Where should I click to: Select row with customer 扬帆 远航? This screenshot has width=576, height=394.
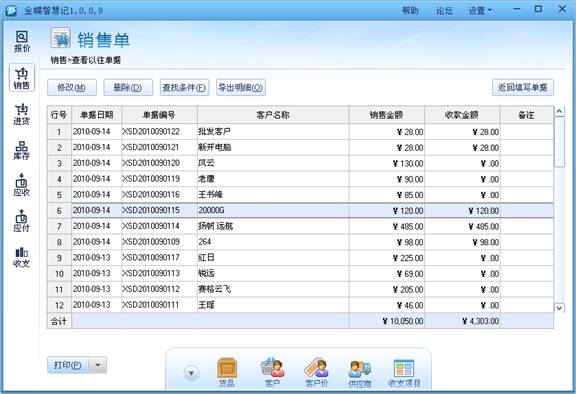[300, 226]
